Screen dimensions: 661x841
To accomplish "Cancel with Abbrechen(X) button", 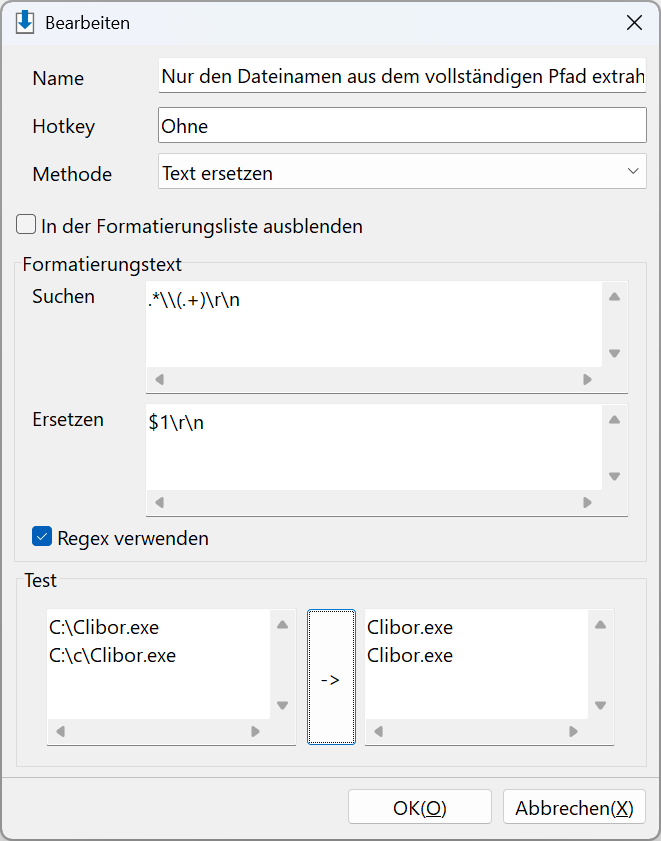I will pyautogui.click(x=574, y=807).
